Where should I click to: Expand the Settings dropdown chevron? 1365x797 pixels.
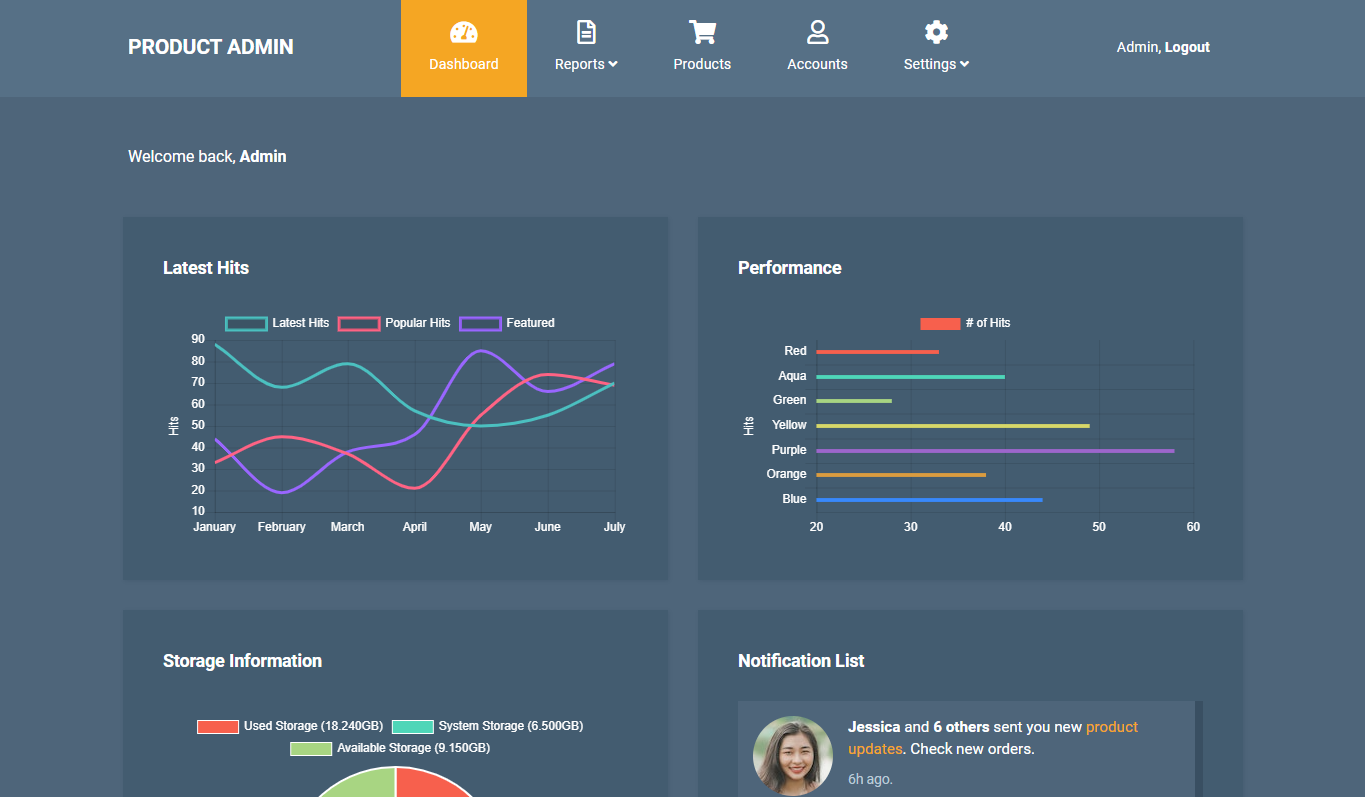click(964, 64)
